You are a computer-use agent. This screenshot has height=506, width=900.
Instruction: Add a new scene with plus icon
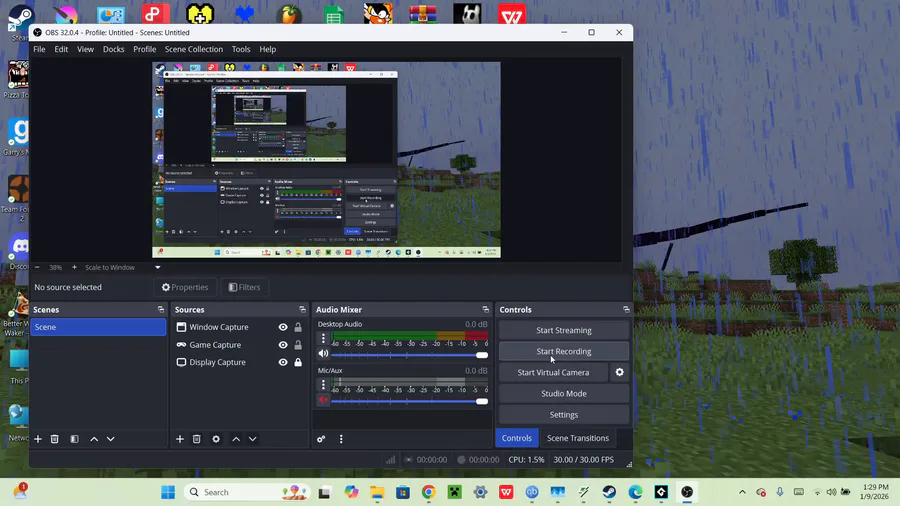pos(38,439)
